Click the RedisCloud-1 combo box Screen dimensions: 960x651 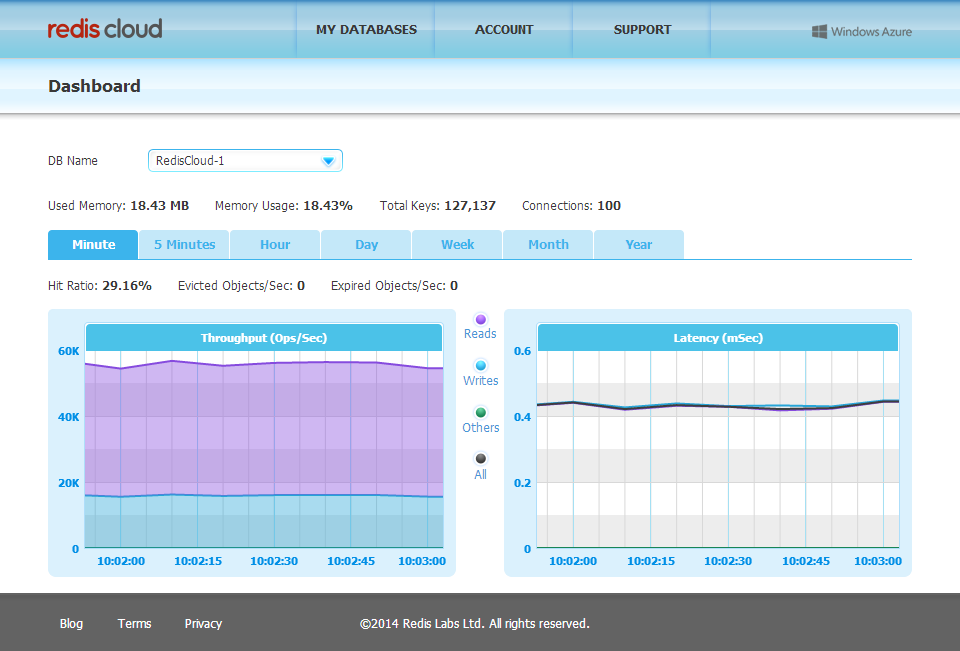(245, 160)
